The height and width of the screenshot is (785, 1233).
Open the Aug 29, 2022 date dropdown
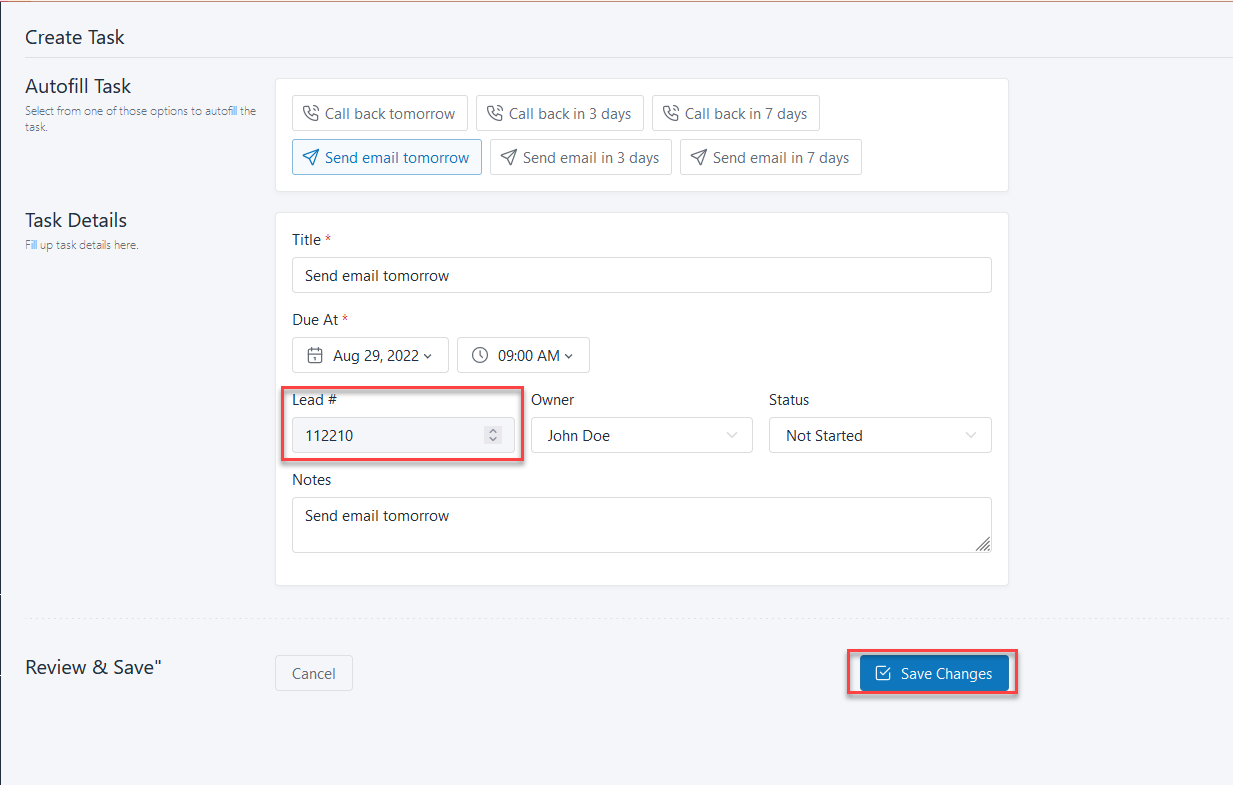(370, 355)
